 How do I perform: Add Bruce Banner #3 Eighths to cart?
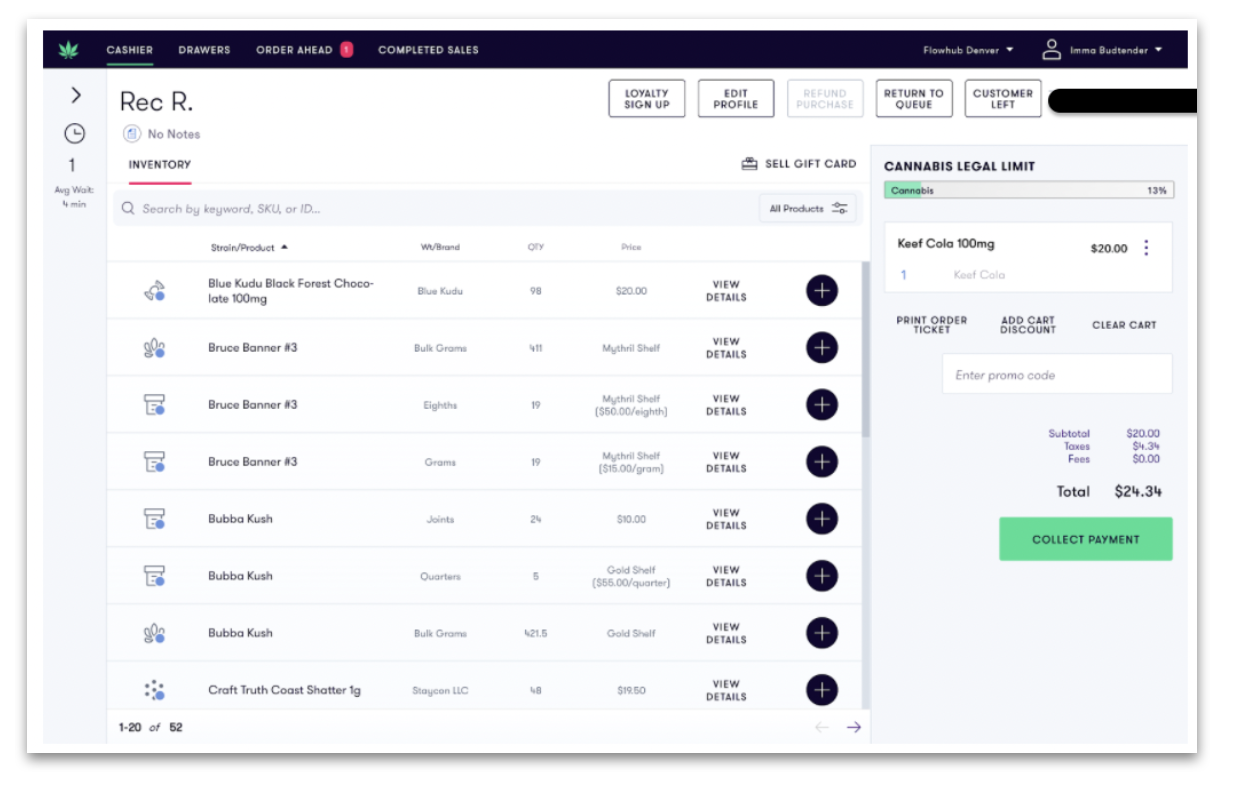click(x=822, y=405)
